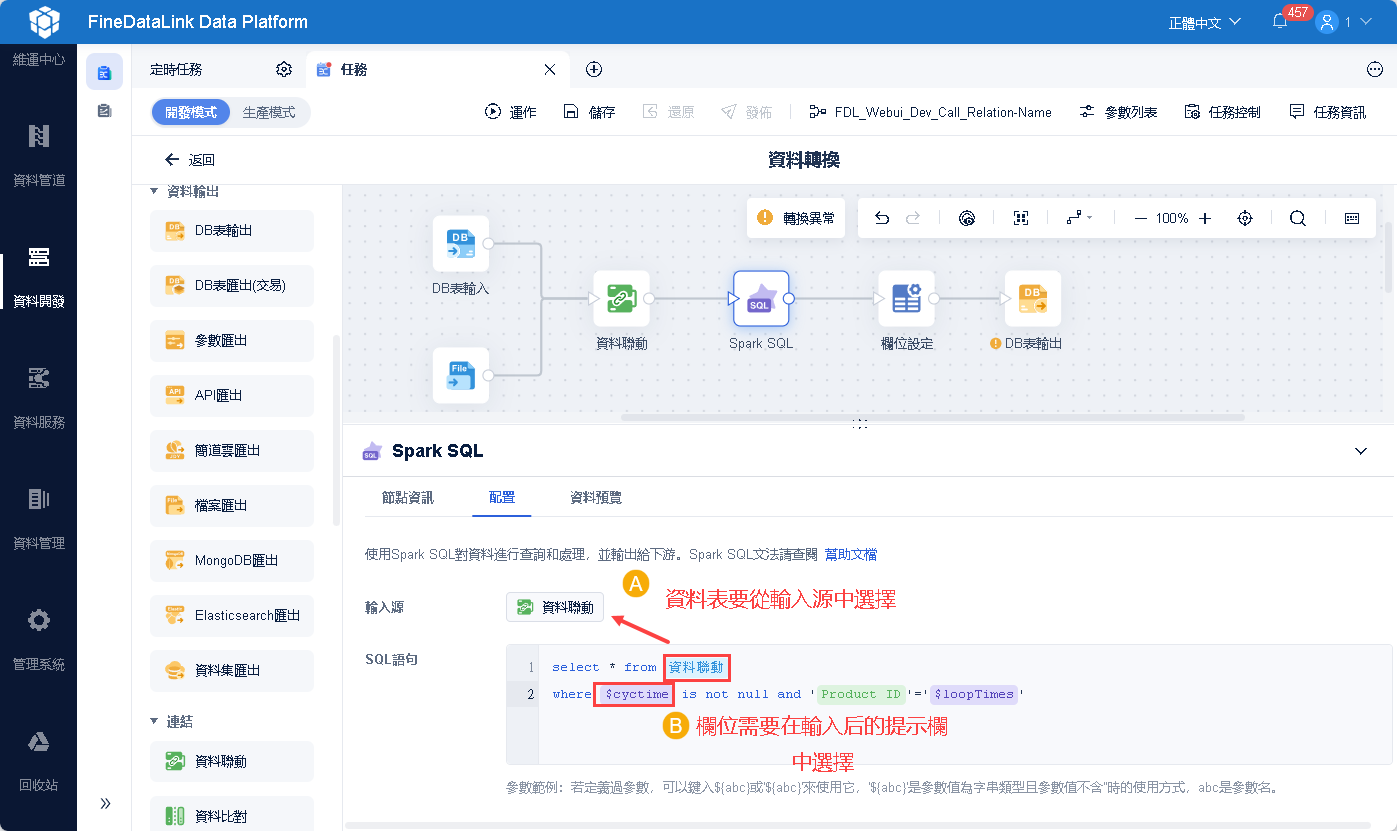The image size is (1397, 831).
Task: Zoom in the canvas with plus
Action: click(1205, 218)
